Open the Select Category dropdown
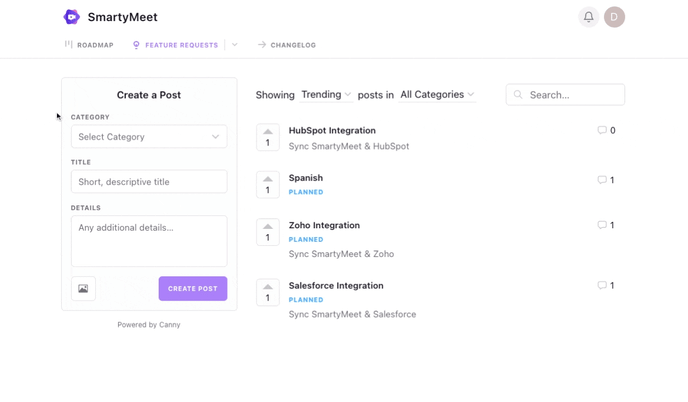Viewport: 688px width, 402px height. (149, 136)
